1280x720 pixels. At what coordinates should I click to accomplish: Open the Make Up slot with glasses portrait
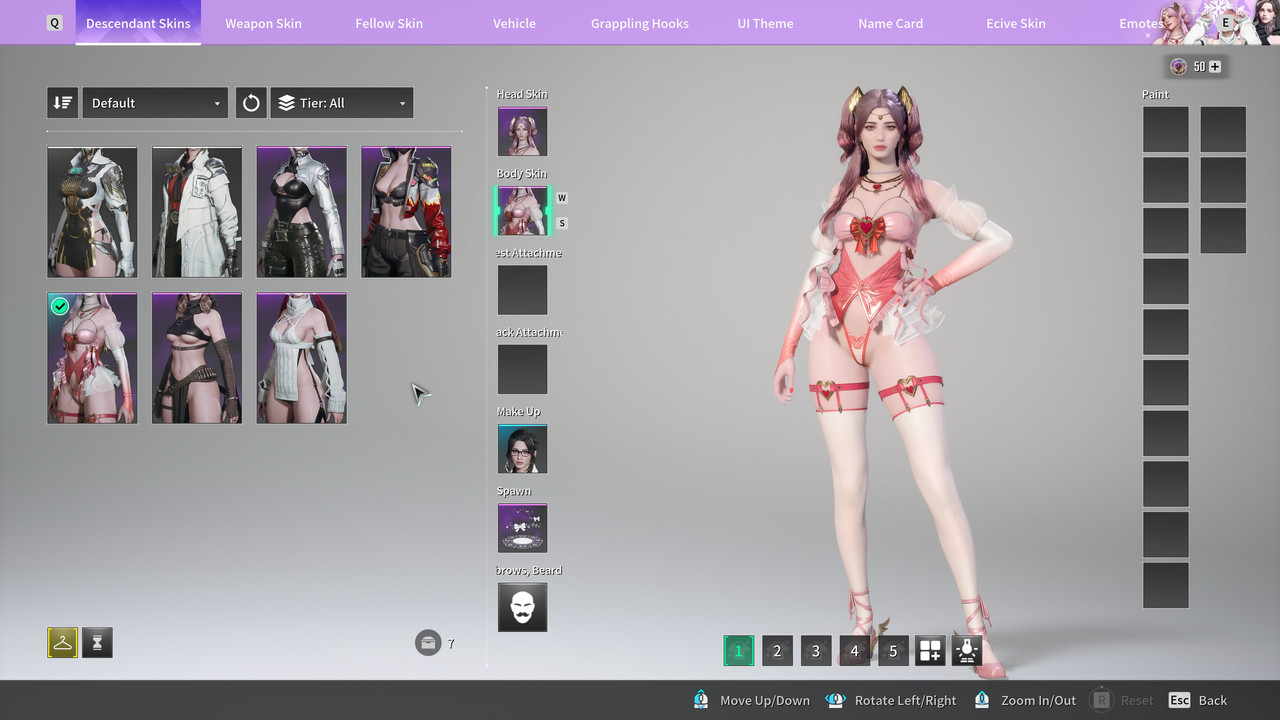click(x=522, y=448)
